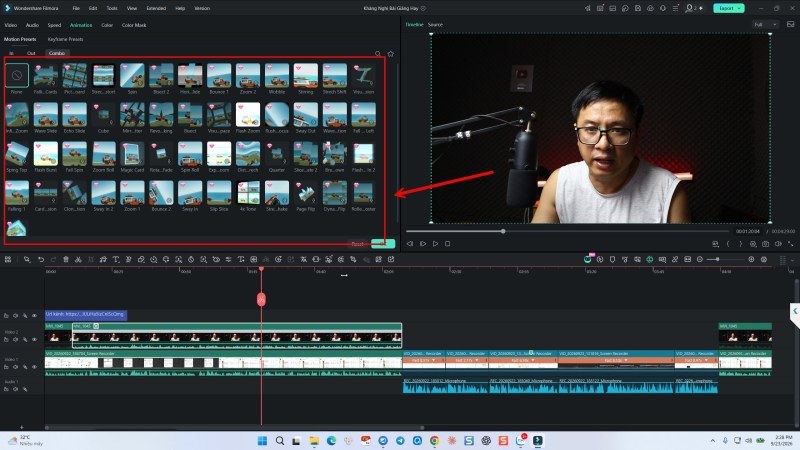Expand the side panel blue chevron at right edge
This screenshot has height=450, width=800.
pos(795,311)
